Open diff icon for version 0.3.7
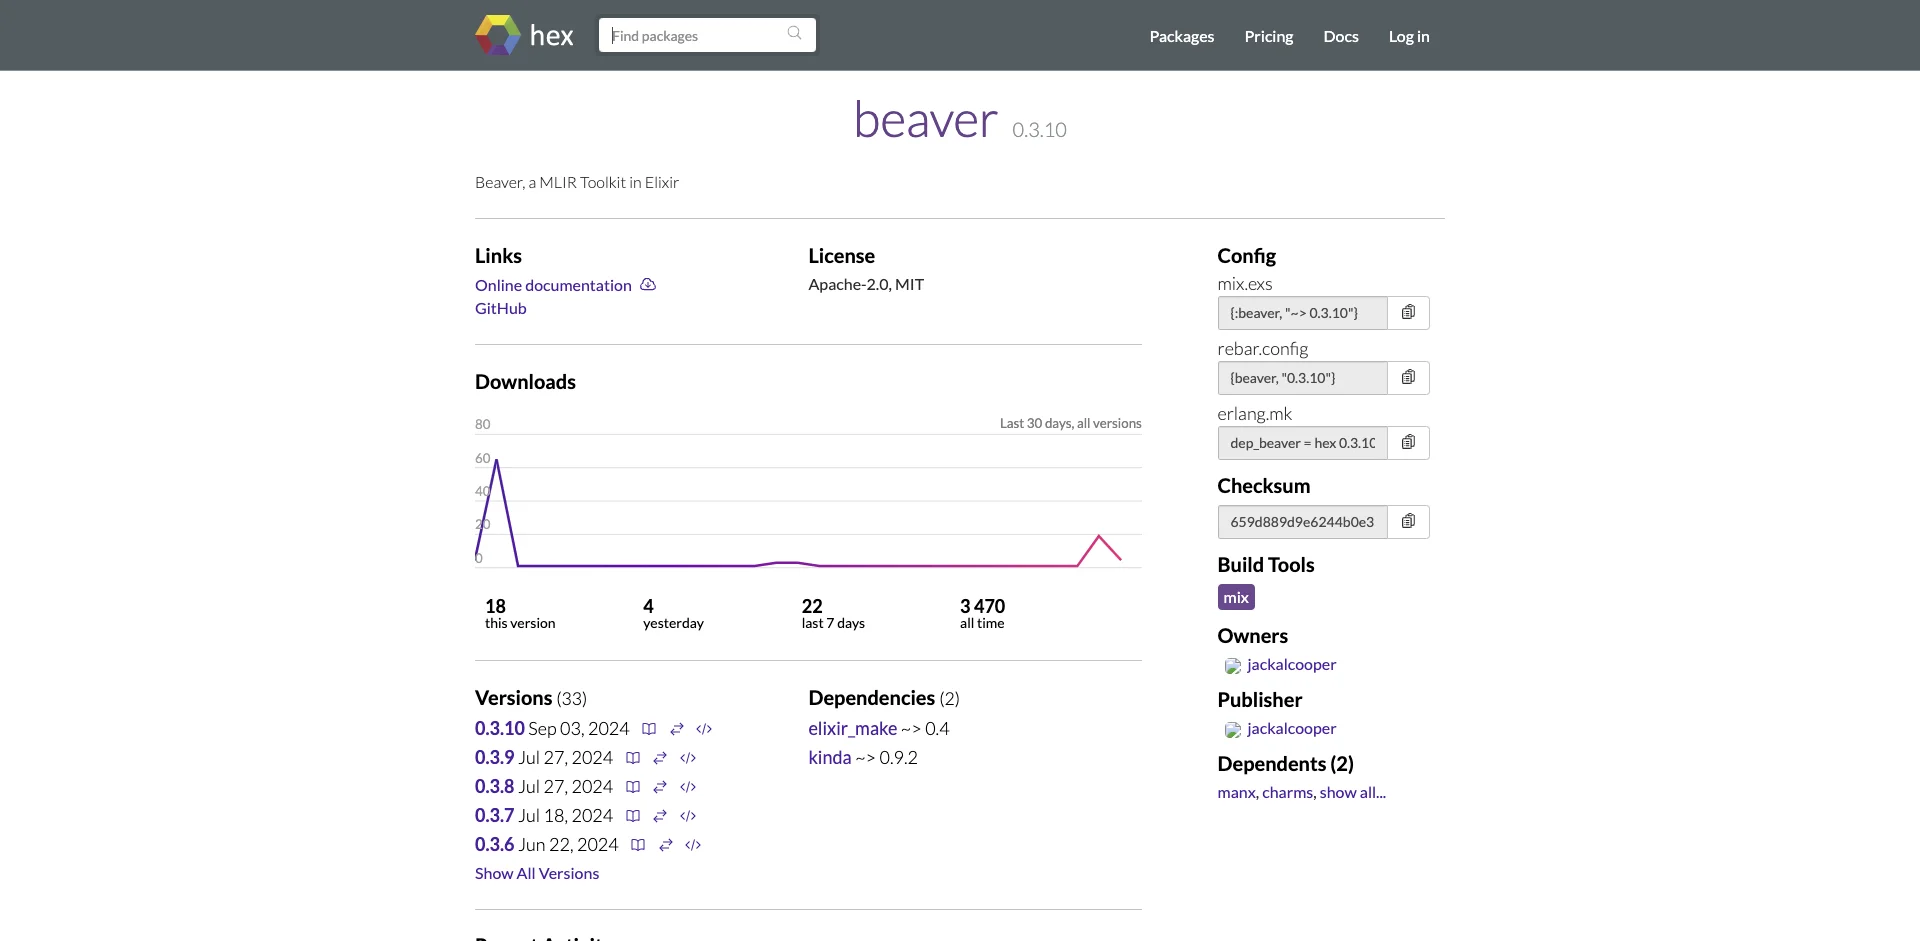Screen dimensions: 1920x941 (660, 816)
